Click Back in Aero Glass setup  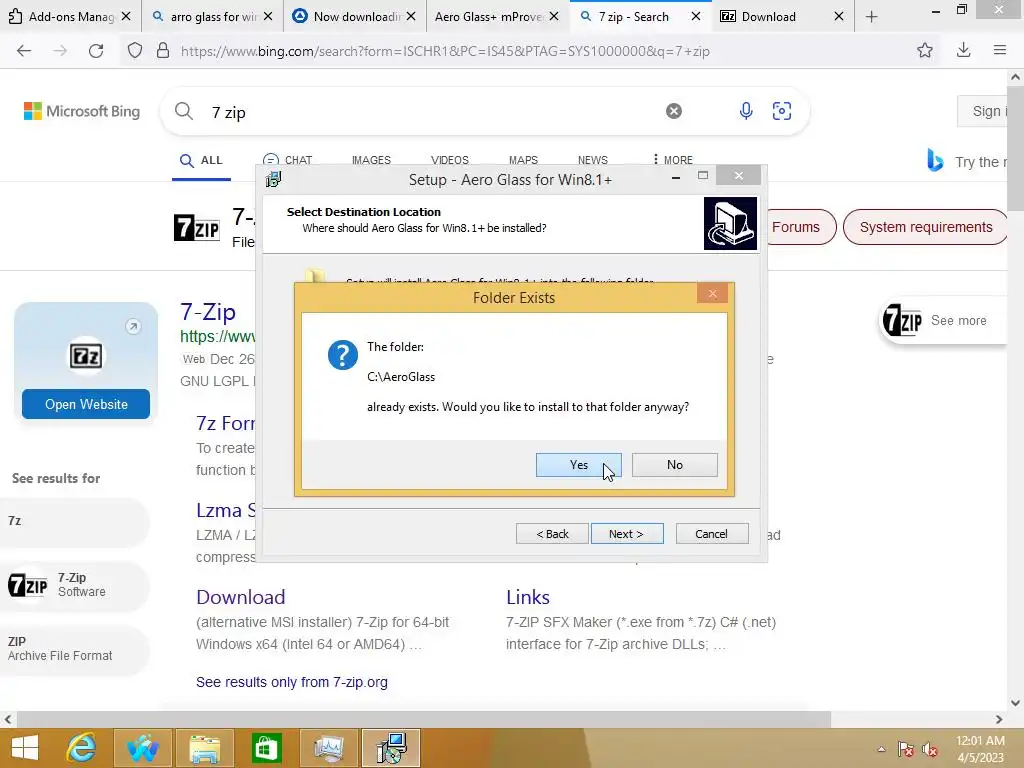552,534
